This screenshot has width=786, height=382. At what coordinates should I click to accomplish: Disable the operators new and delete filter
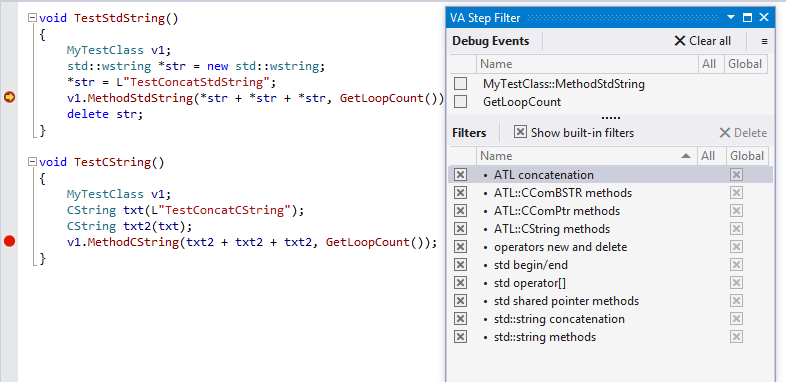coord(460,247)
